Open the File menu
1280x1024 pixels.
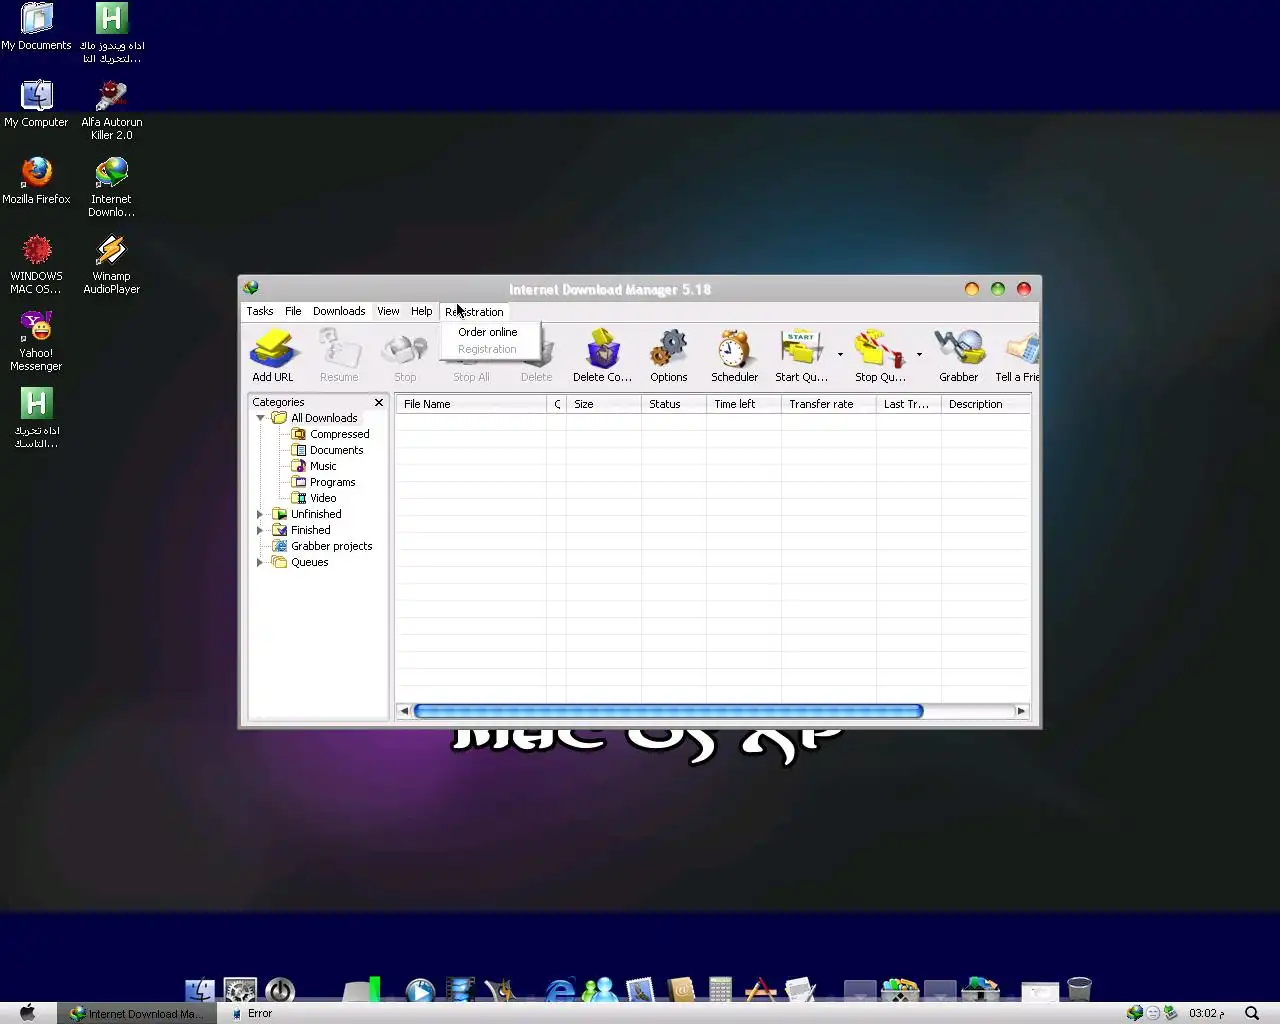[x=293, y=311]
